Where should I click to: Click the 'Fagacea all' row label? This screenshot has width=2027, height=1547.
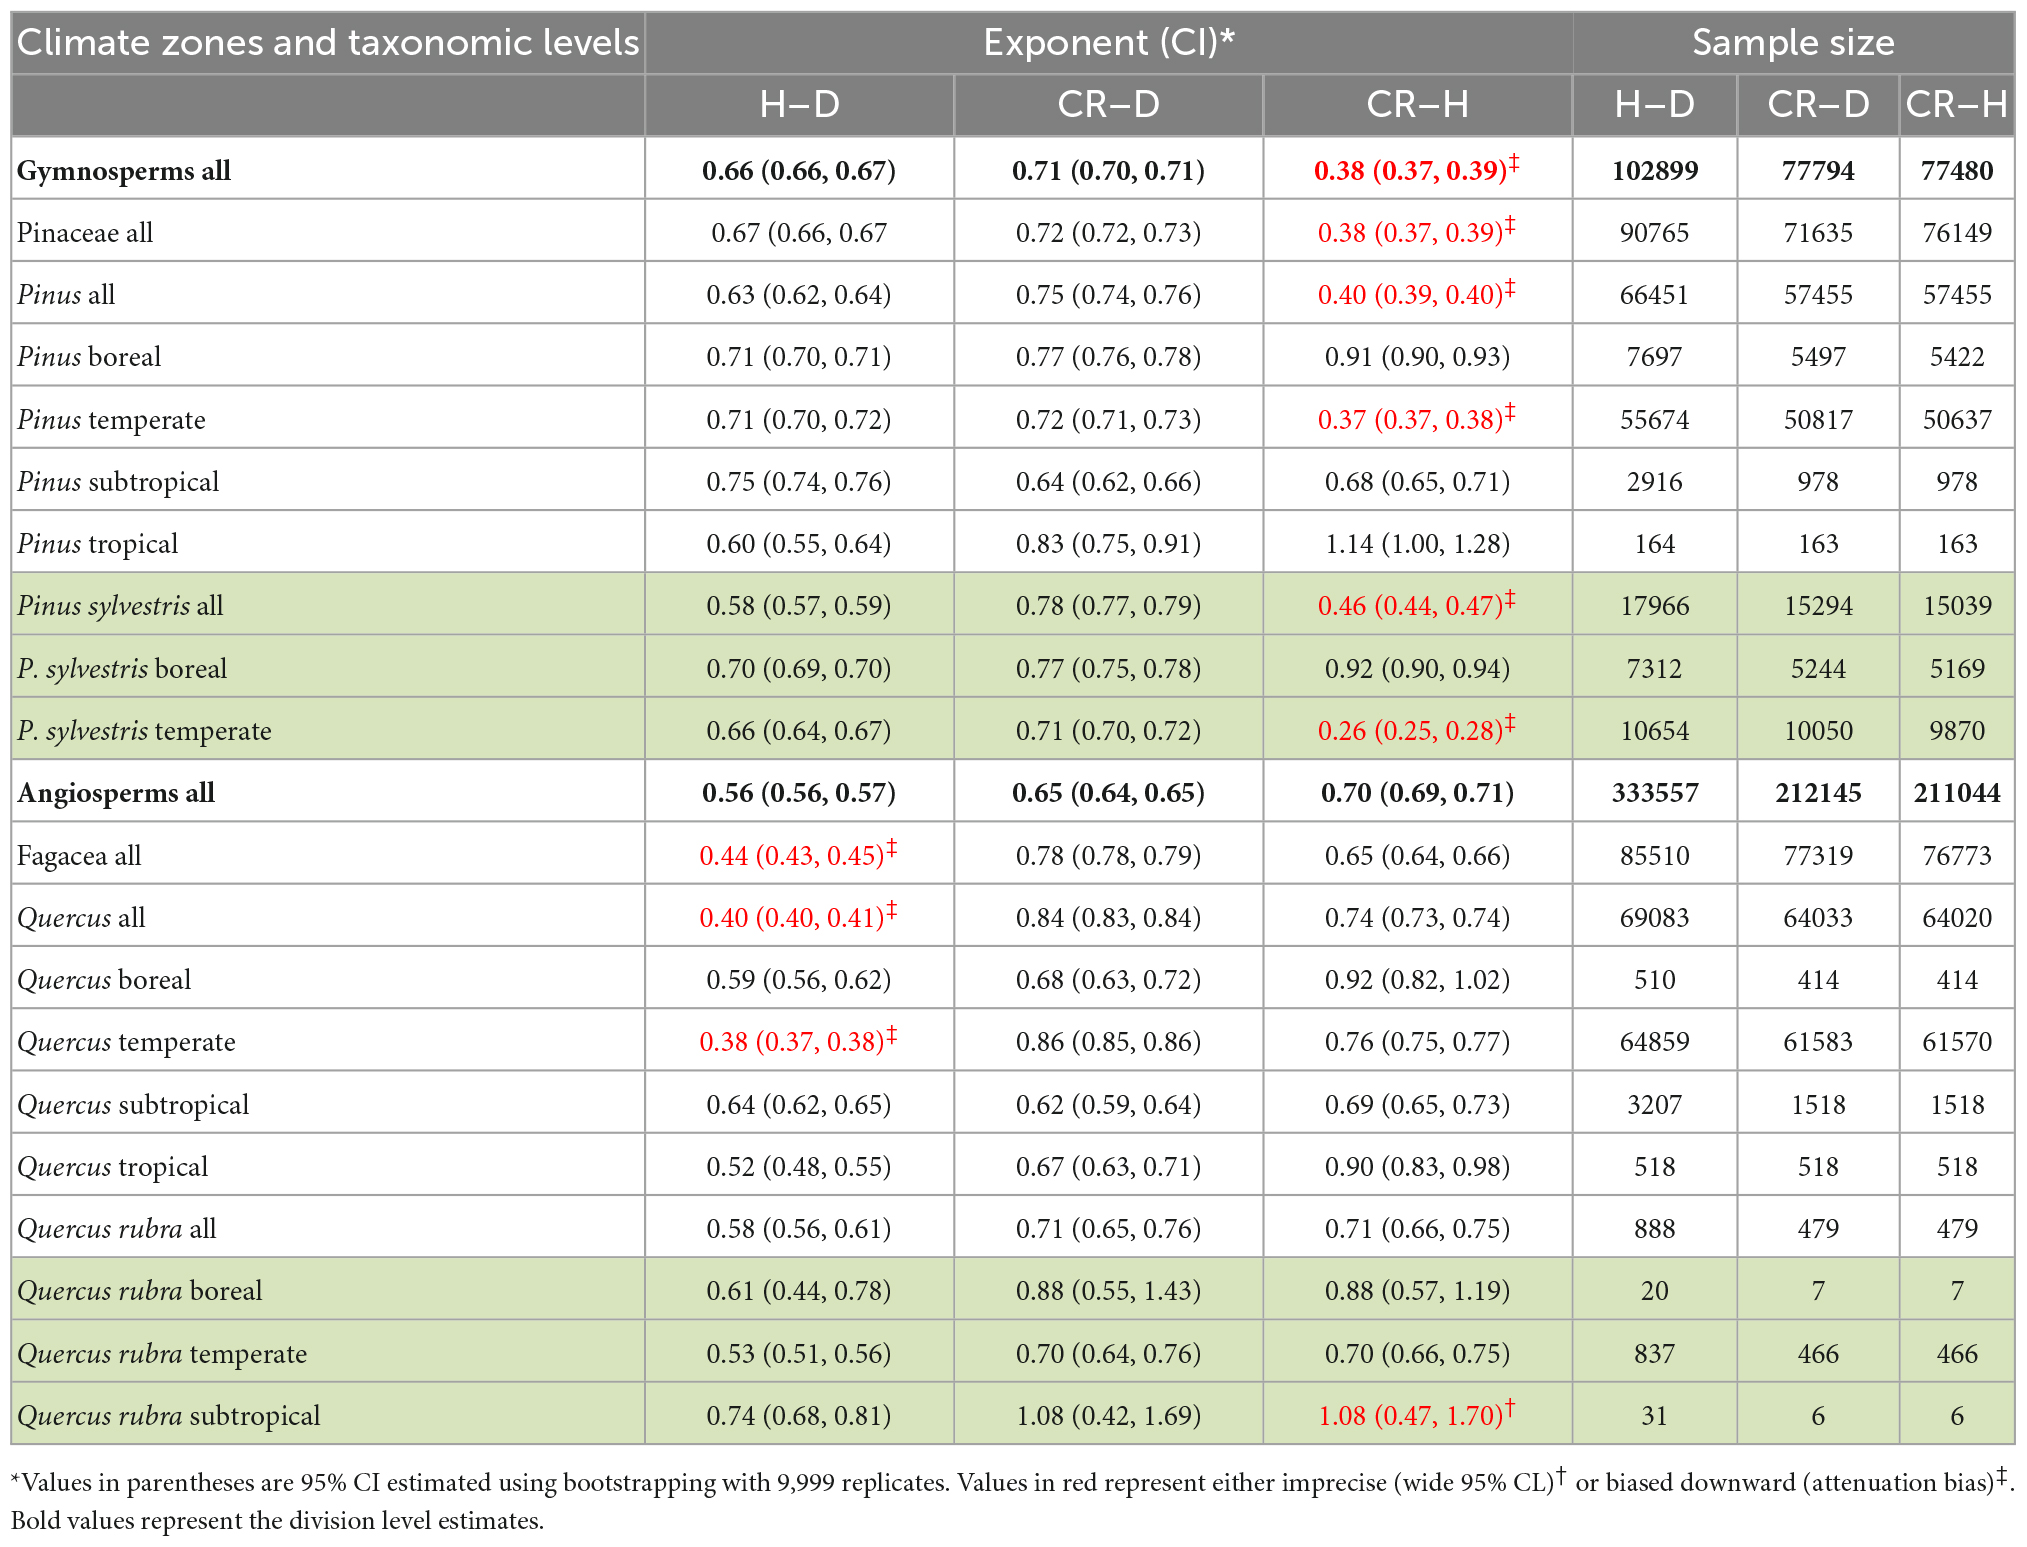[79, 856]
